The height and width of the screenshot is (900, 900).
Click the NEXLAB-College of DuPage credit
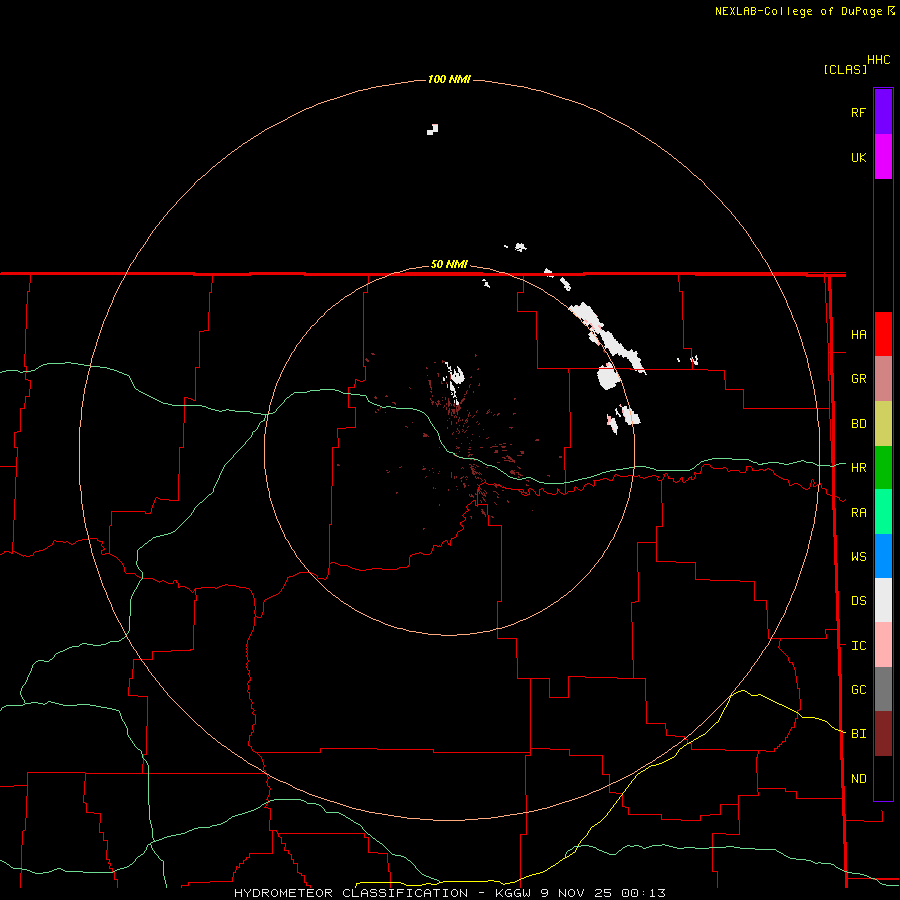800,11
